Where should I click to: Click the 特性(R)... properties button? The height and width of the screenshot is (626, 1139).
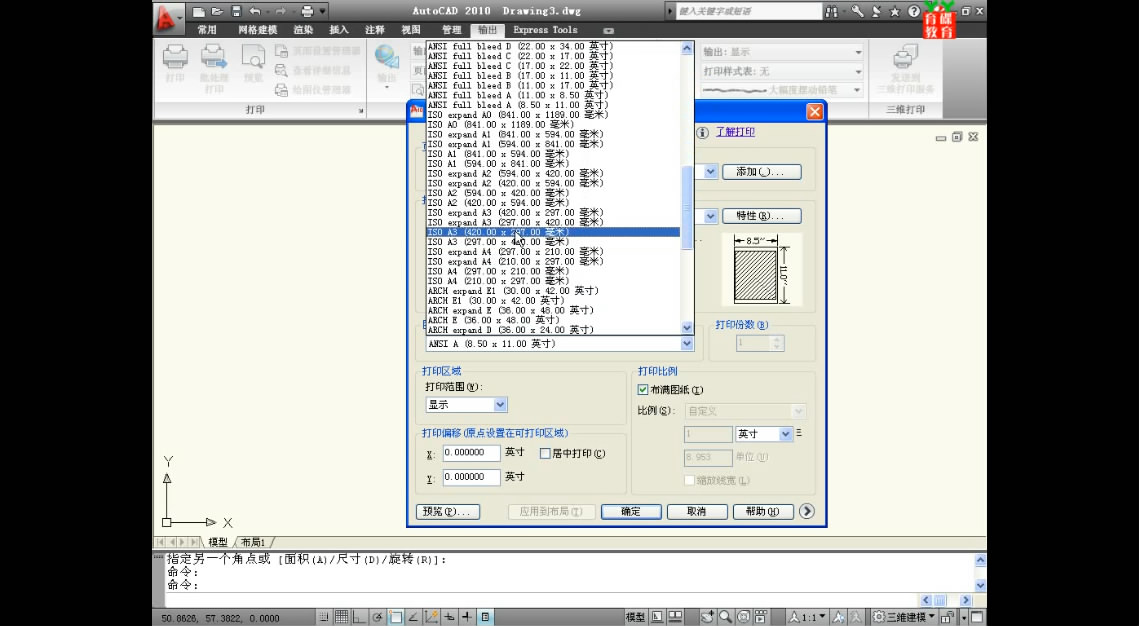(762, 216)
